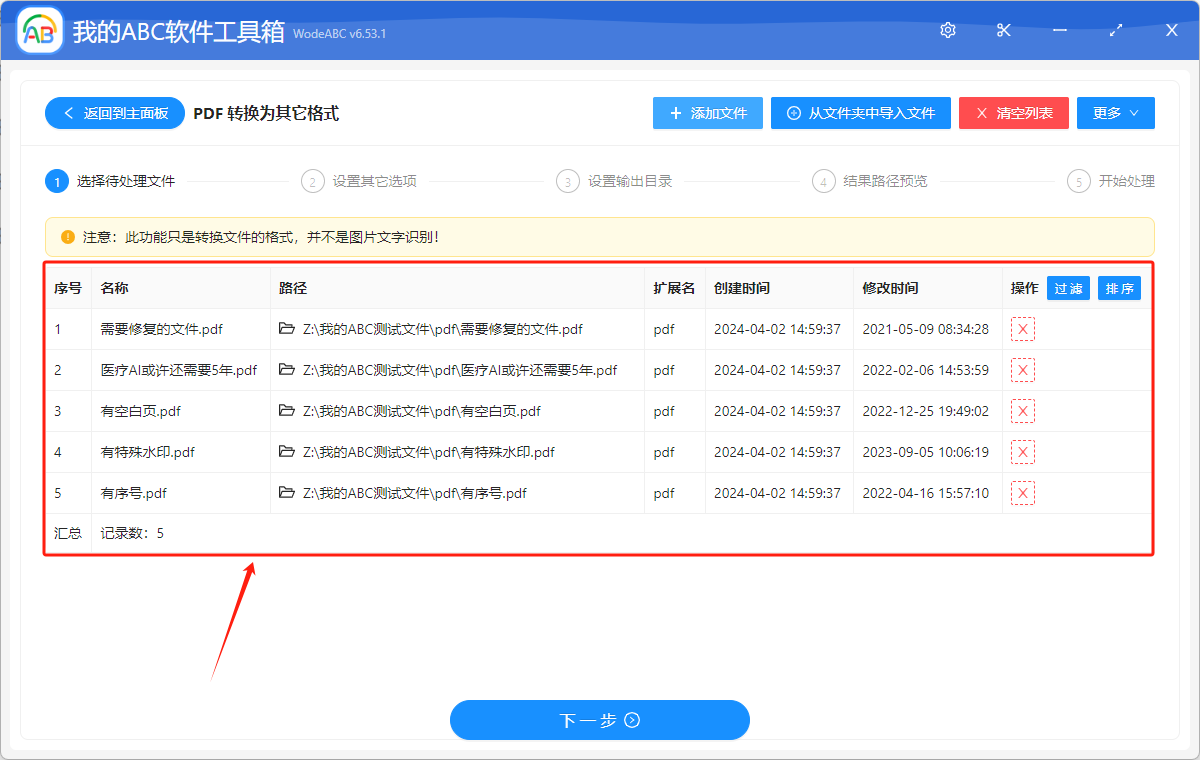Viewport: 1200px width, 760px height.
Task: Open the settings gear in the title bar
Action: (947, 30)
